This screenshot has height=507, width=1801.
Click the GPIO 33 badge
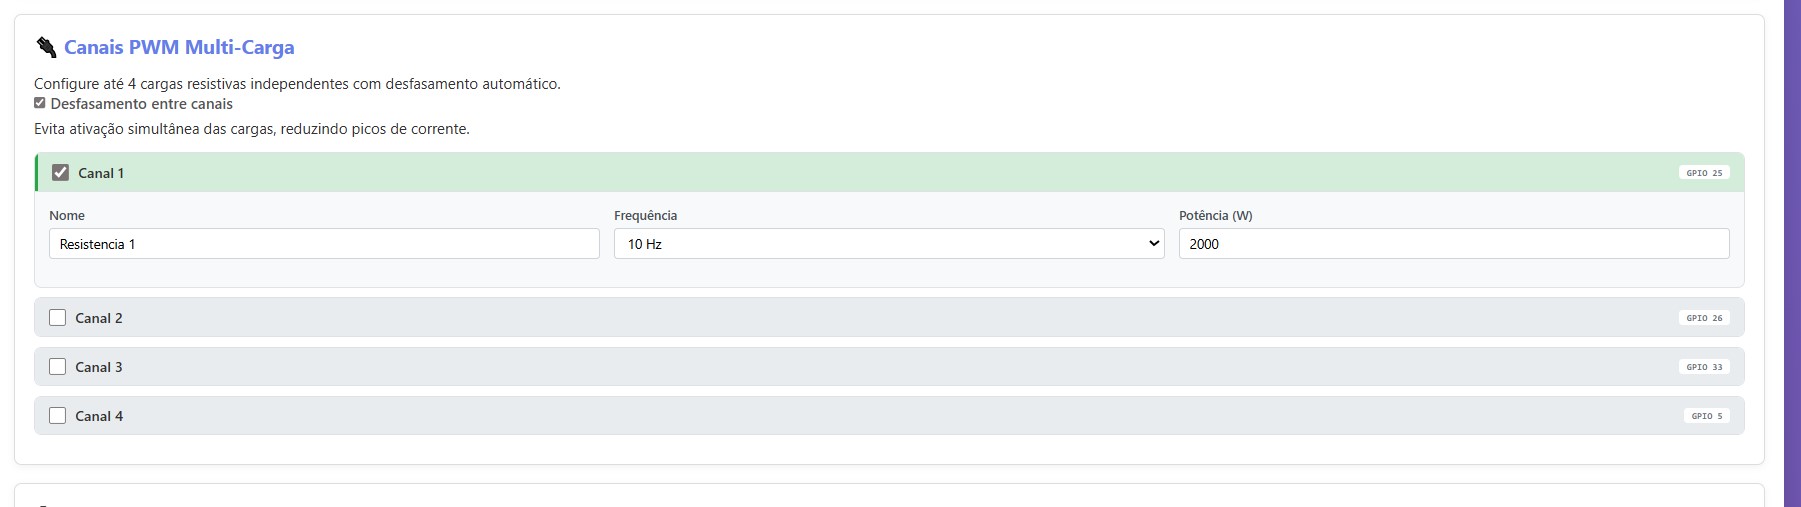pyautogui.click(x=1704, y=367)
